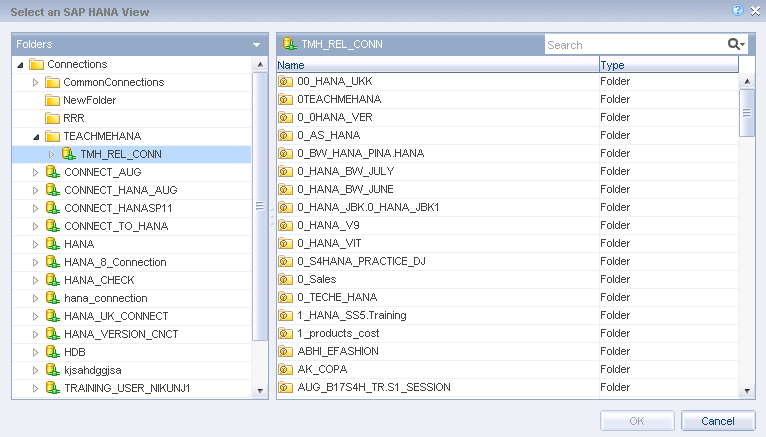Select the AUG_B17S4H_TR.S1_SESSION row
Image resolution: width=766 pixels, height=437 pixels.
508,387
